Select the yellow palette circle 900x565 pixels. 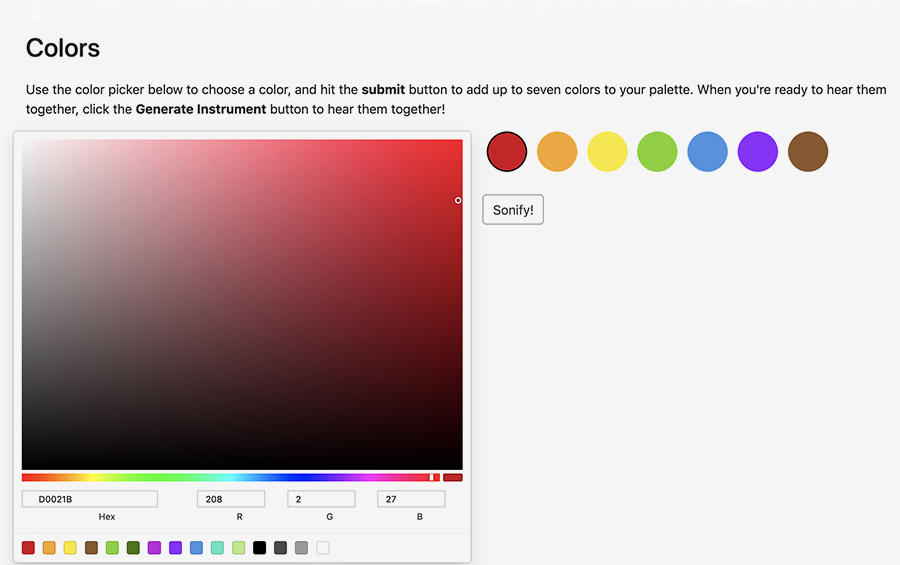[607, 152]
